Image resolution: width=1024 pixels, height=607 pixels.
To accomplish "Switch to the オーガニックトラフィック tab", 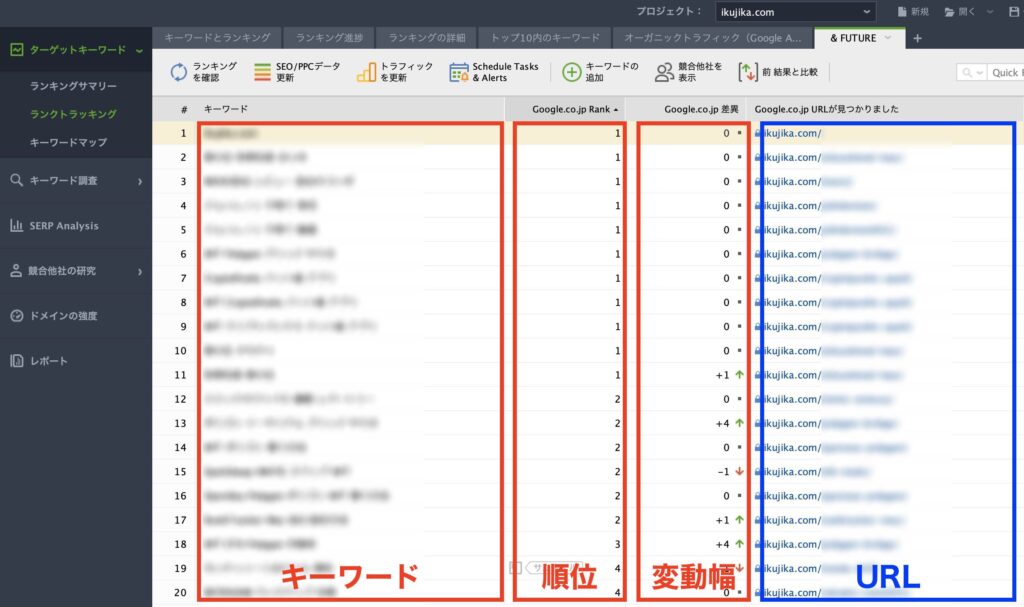I will (712, 38).
